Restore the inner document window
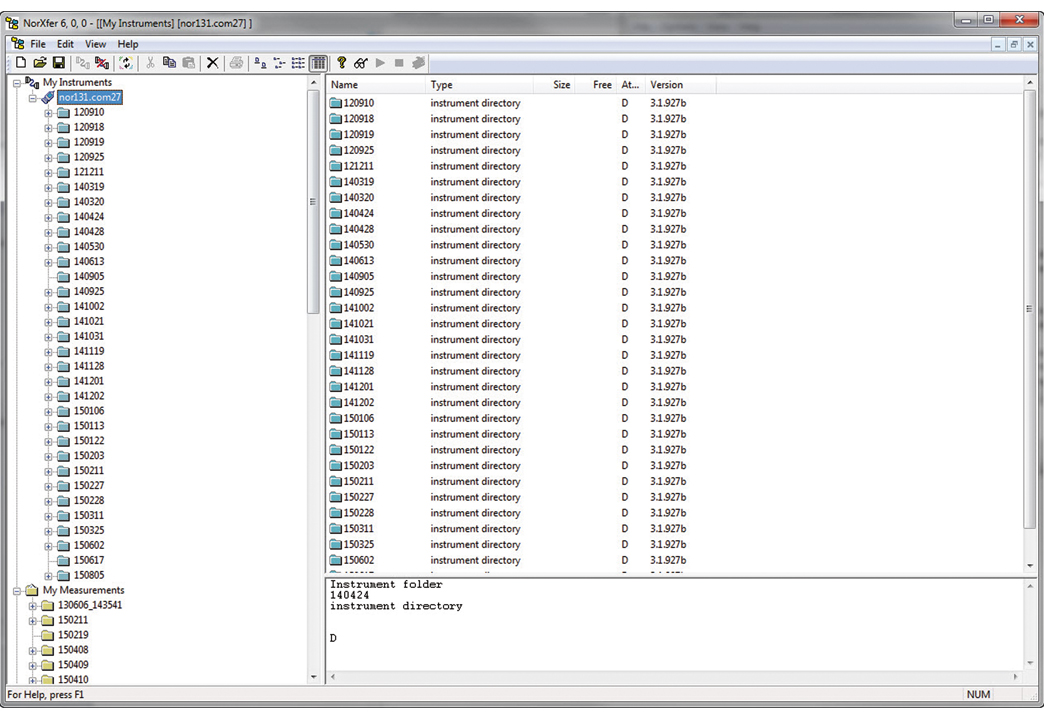1044x719 pixels. [1013, 45]
